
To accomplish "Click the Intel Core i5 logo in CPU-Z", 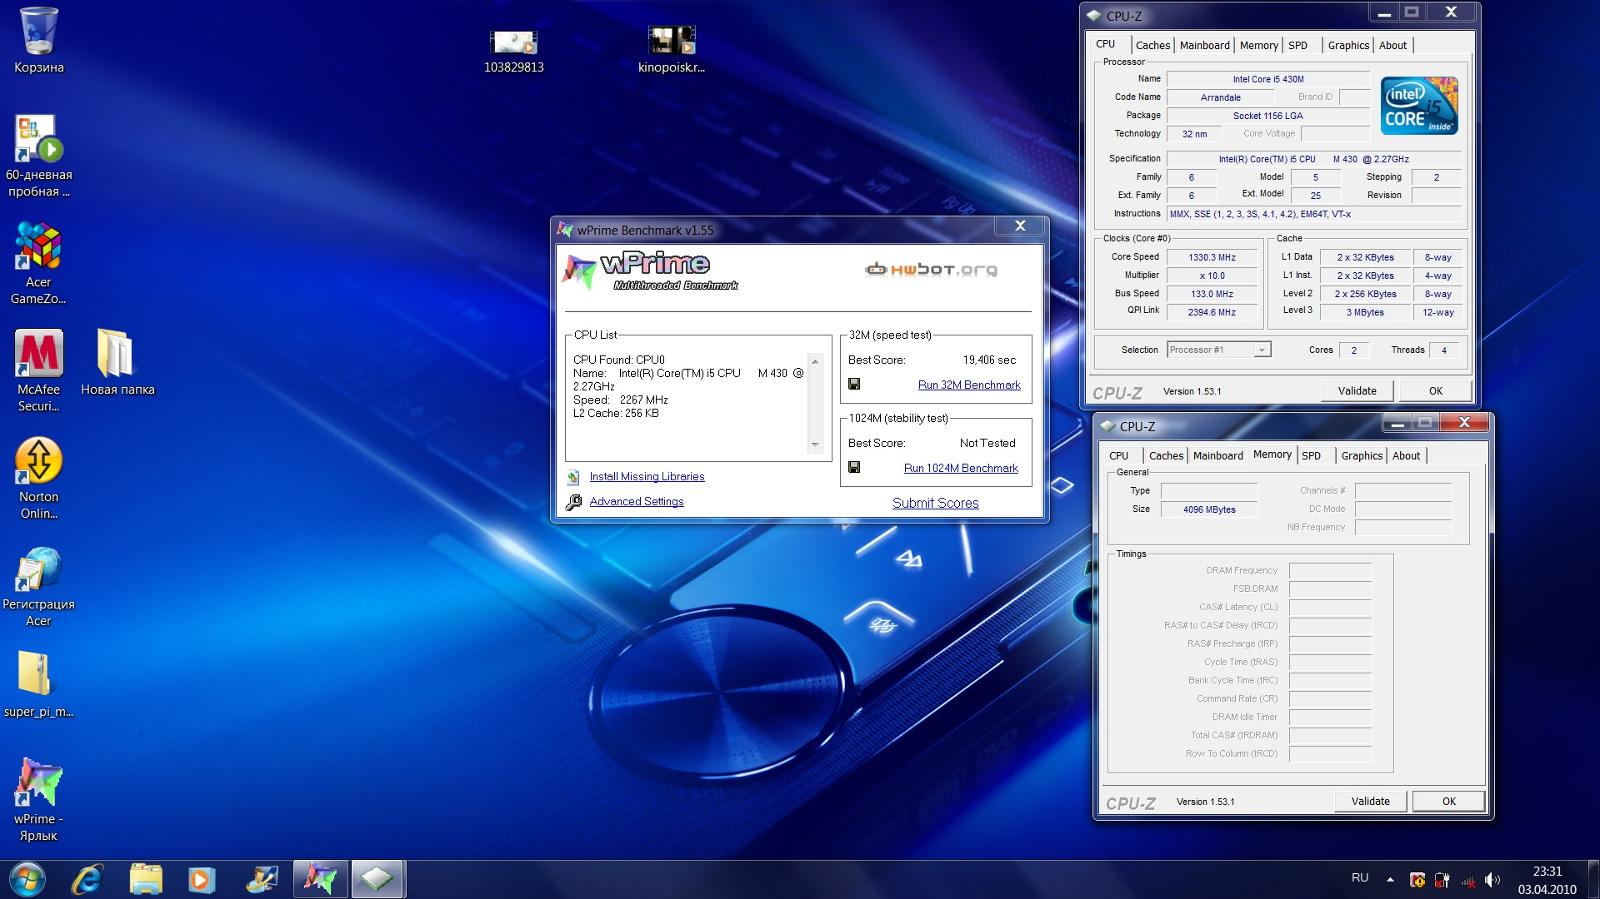I will tap(1420, 105).
